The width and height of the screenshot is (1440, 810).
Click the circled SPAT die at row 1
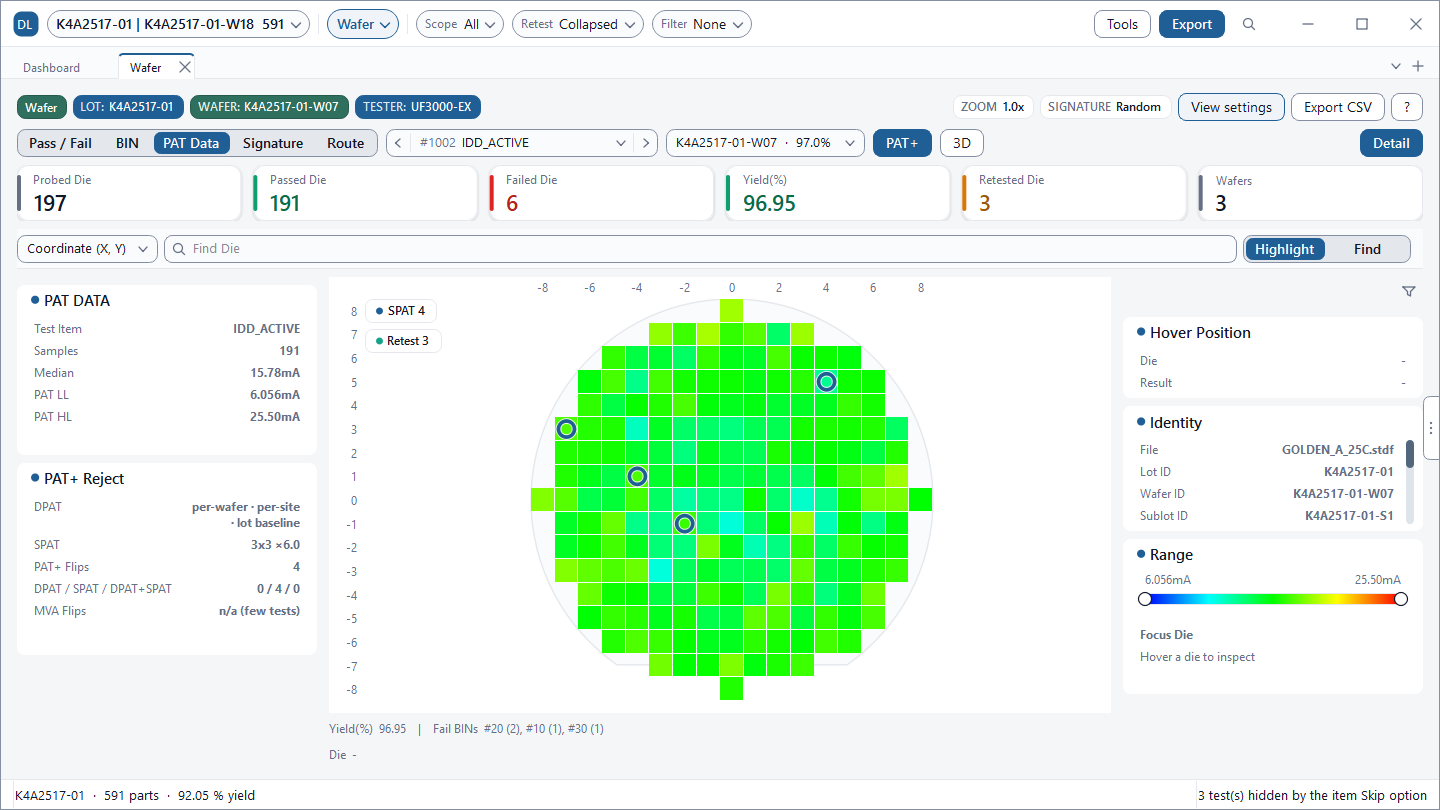[637, 476]
